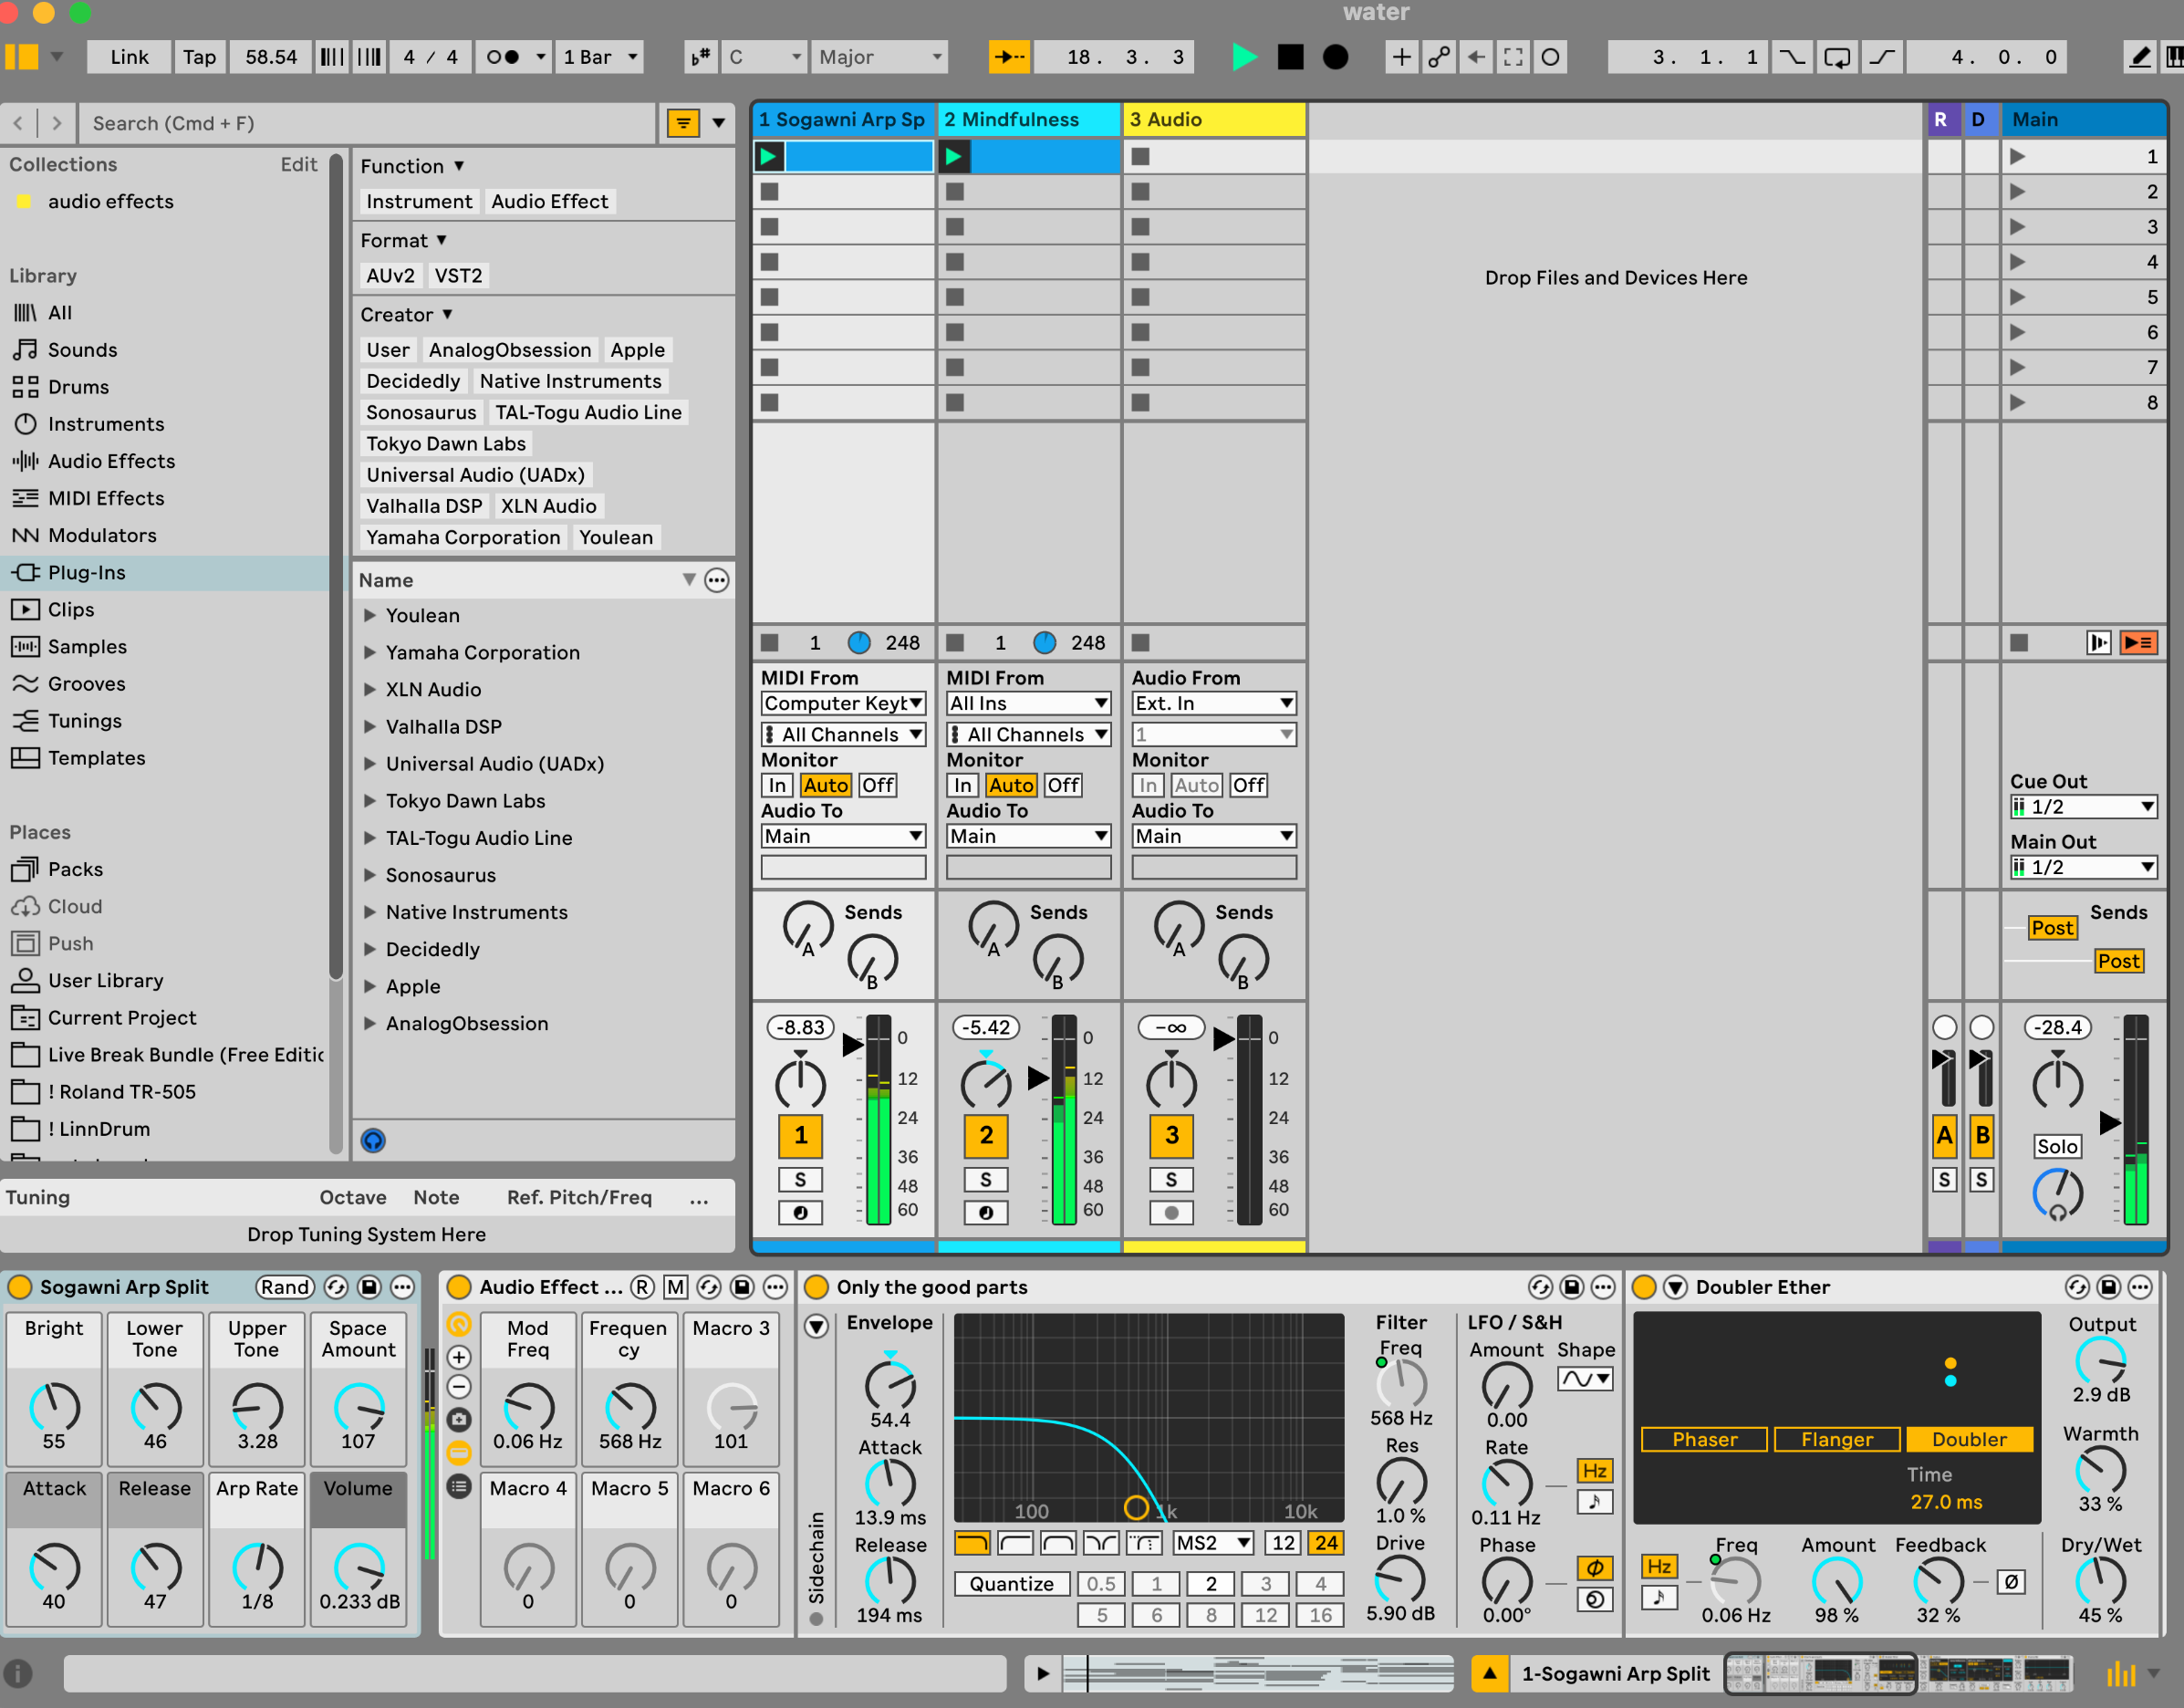2184x1708 pixels.
Task: Toggle the Automation Arm icon
Action: tap(1439, 57)
